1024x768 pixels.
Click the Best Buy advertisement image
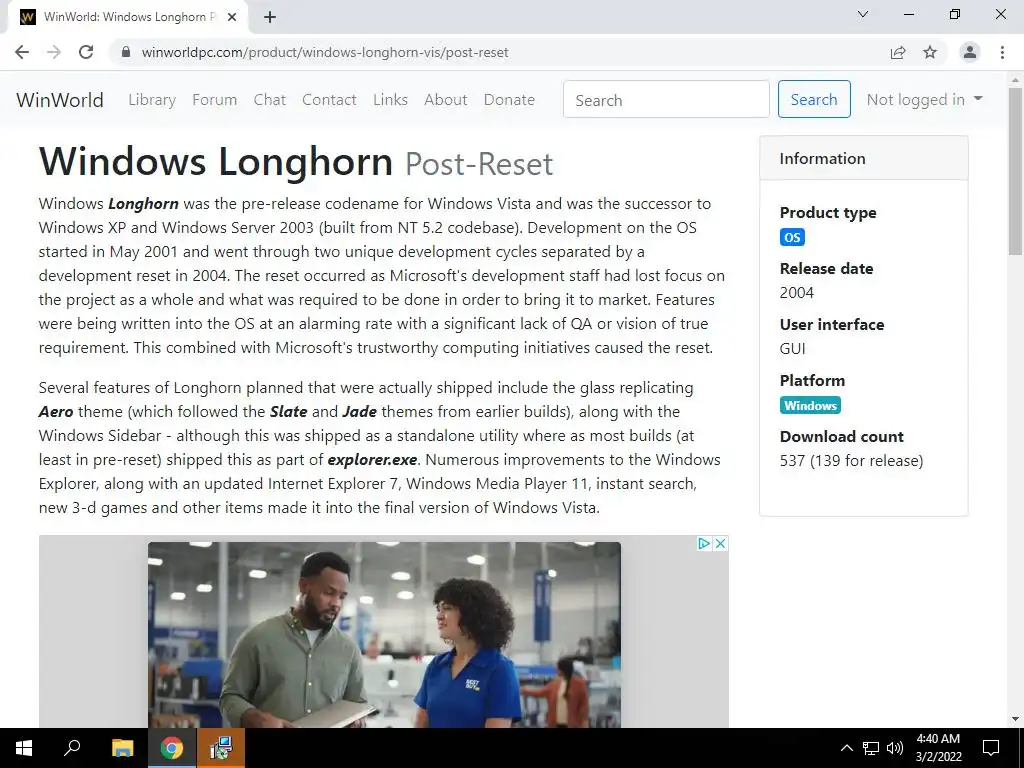click(x=384, y=635)
